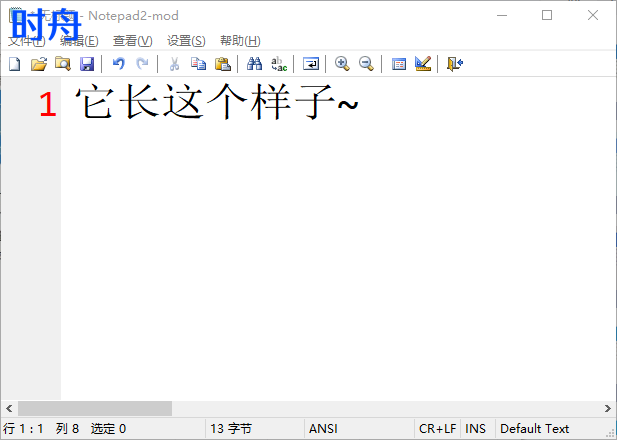Viewport: 617px width, 440px height.
Task: Open the 帮助(H) menu
Action: (240, 41)
